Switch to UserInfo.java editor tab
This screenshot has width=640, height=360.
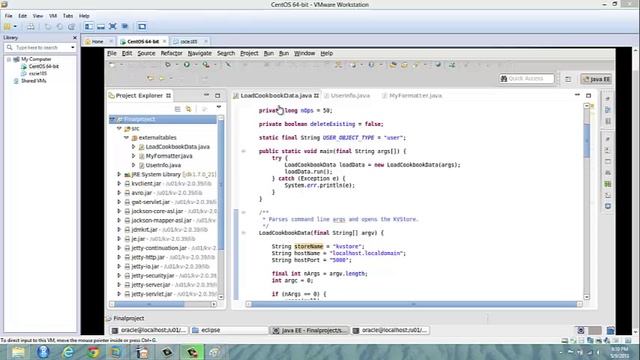[350, 96]
